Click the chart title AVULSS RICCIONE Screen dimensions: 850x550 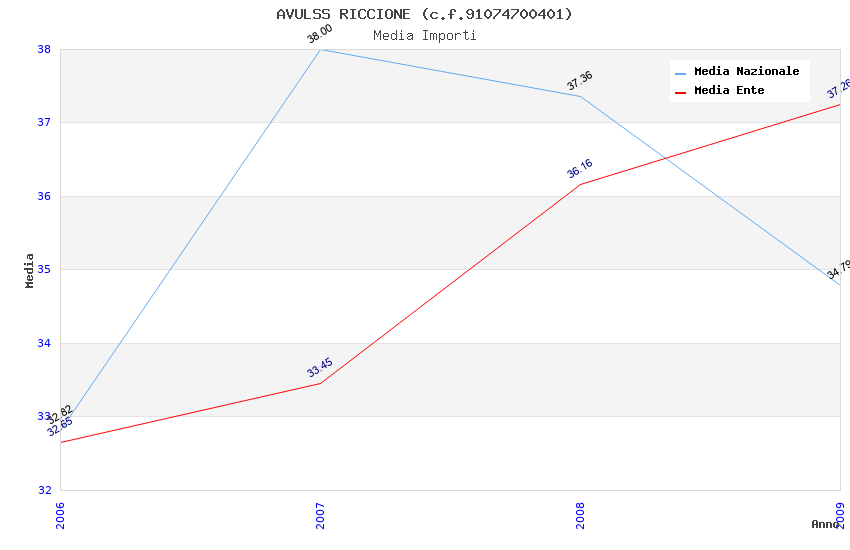click(424, 14)
